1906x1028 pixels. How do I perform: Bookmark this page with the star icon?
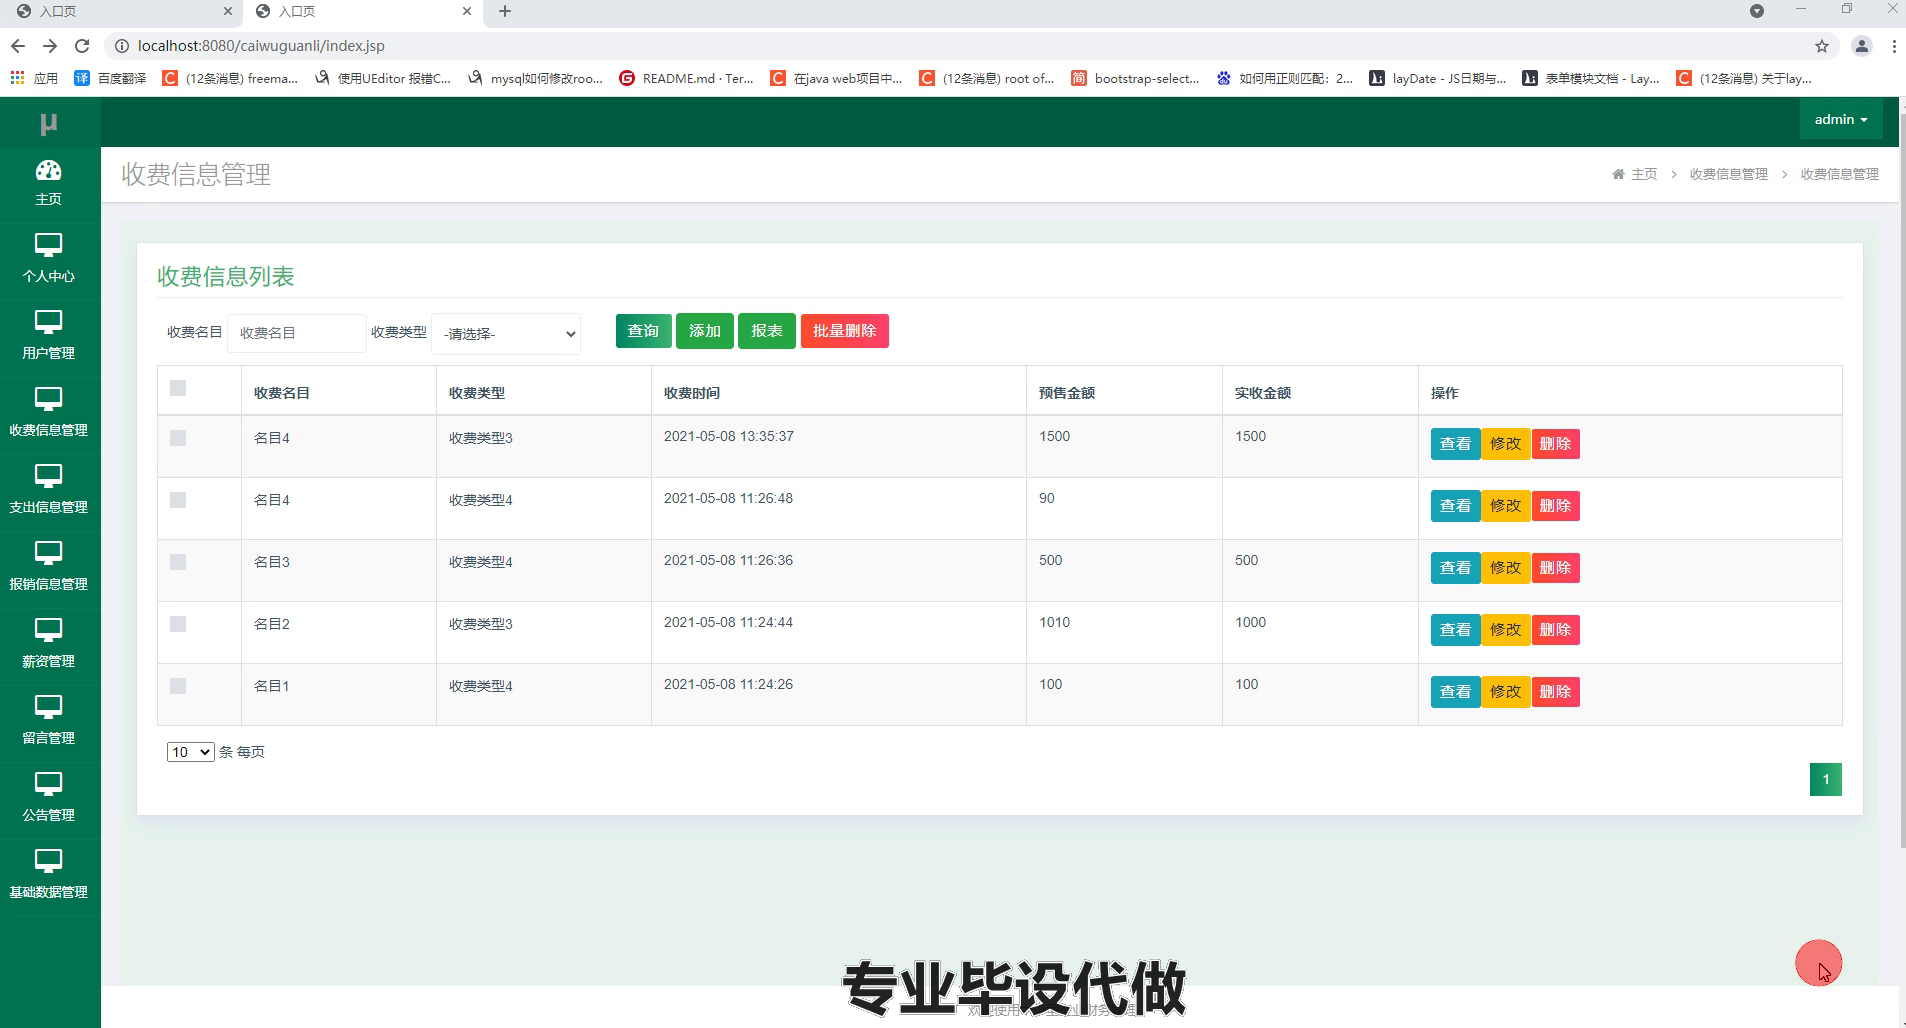1822,46
